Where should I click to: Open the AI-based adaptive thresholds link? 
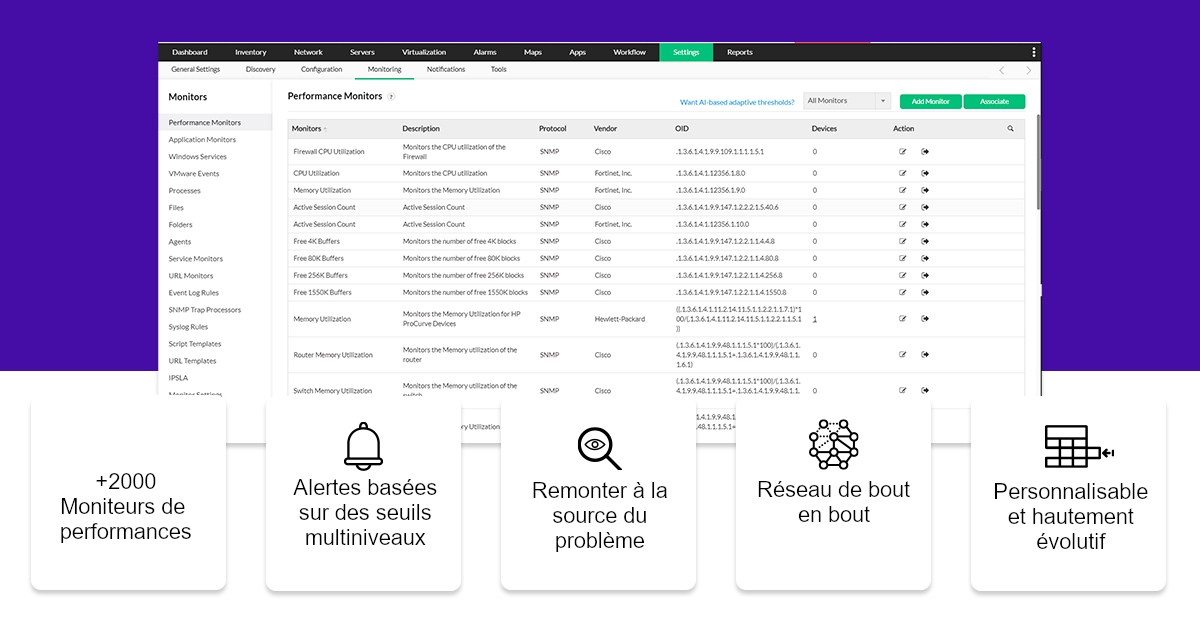point(737,101)
